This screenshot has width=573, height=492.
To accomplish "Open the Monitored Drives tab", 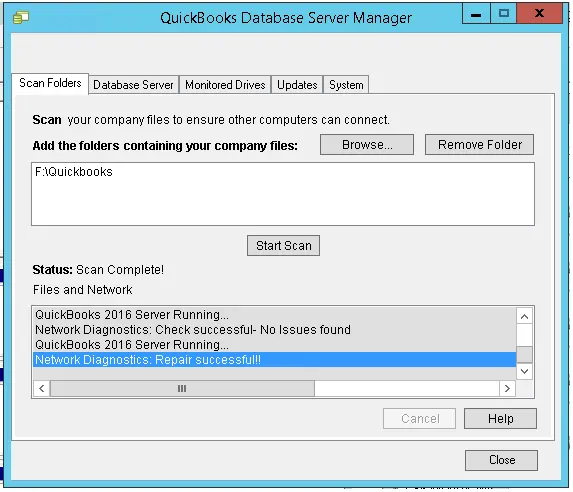I will [225, 85].
